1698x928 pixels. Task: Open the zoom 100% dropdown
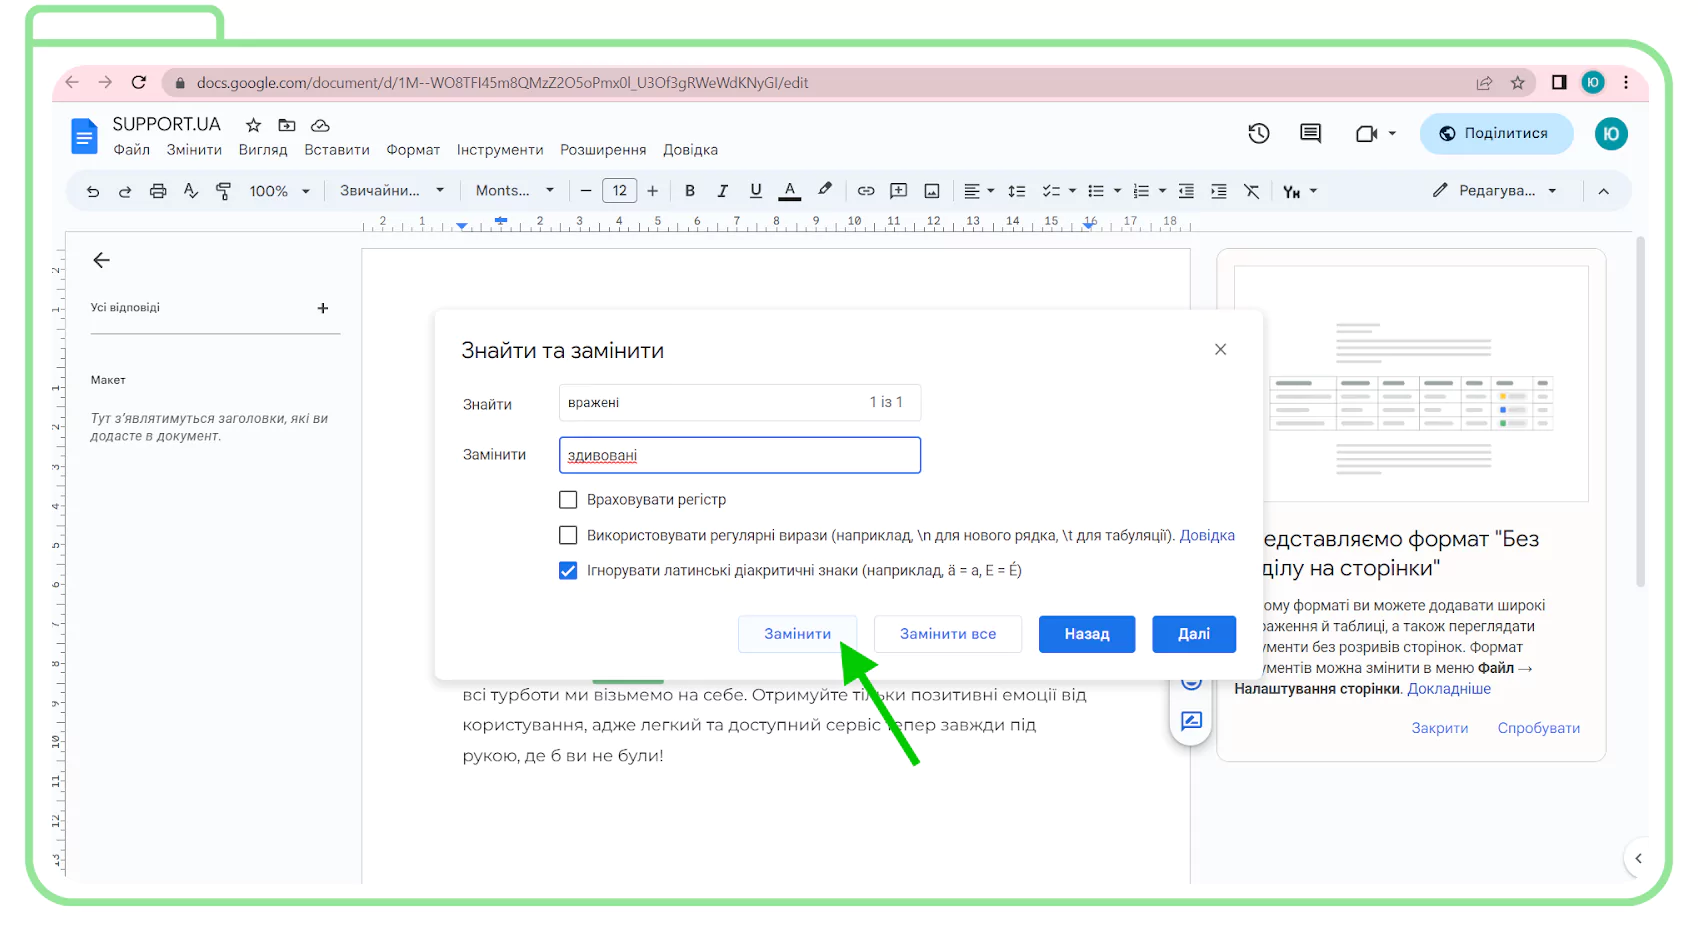tap(279, 191)
